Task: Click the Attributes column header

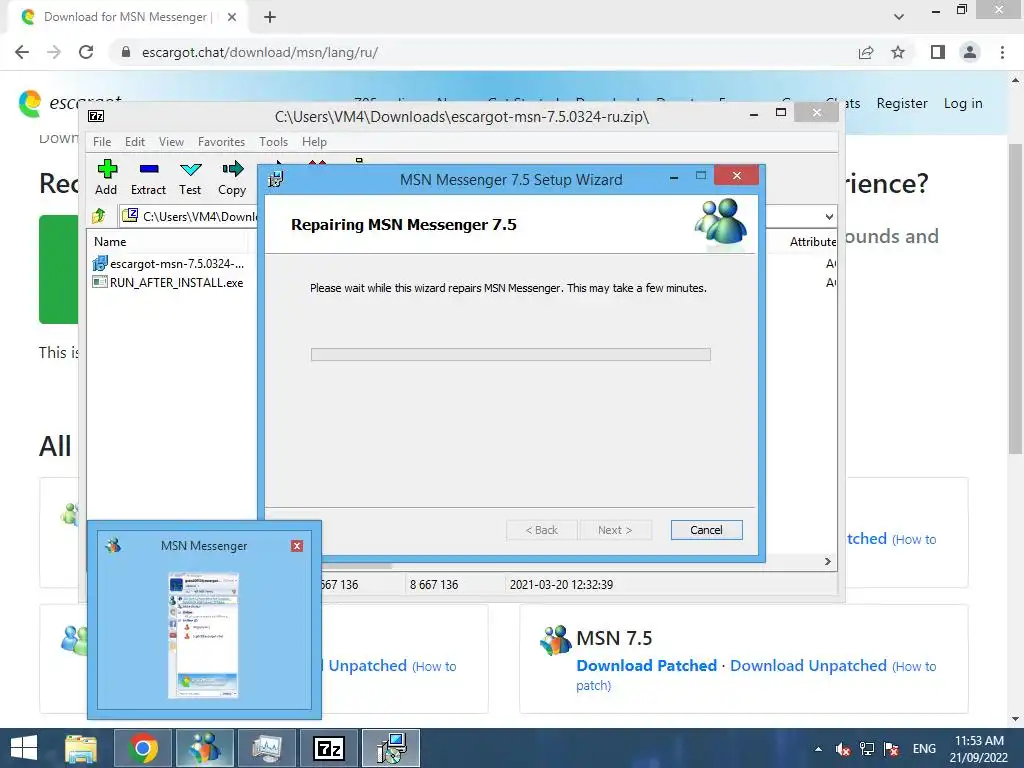Action: [x=812, y=242]
